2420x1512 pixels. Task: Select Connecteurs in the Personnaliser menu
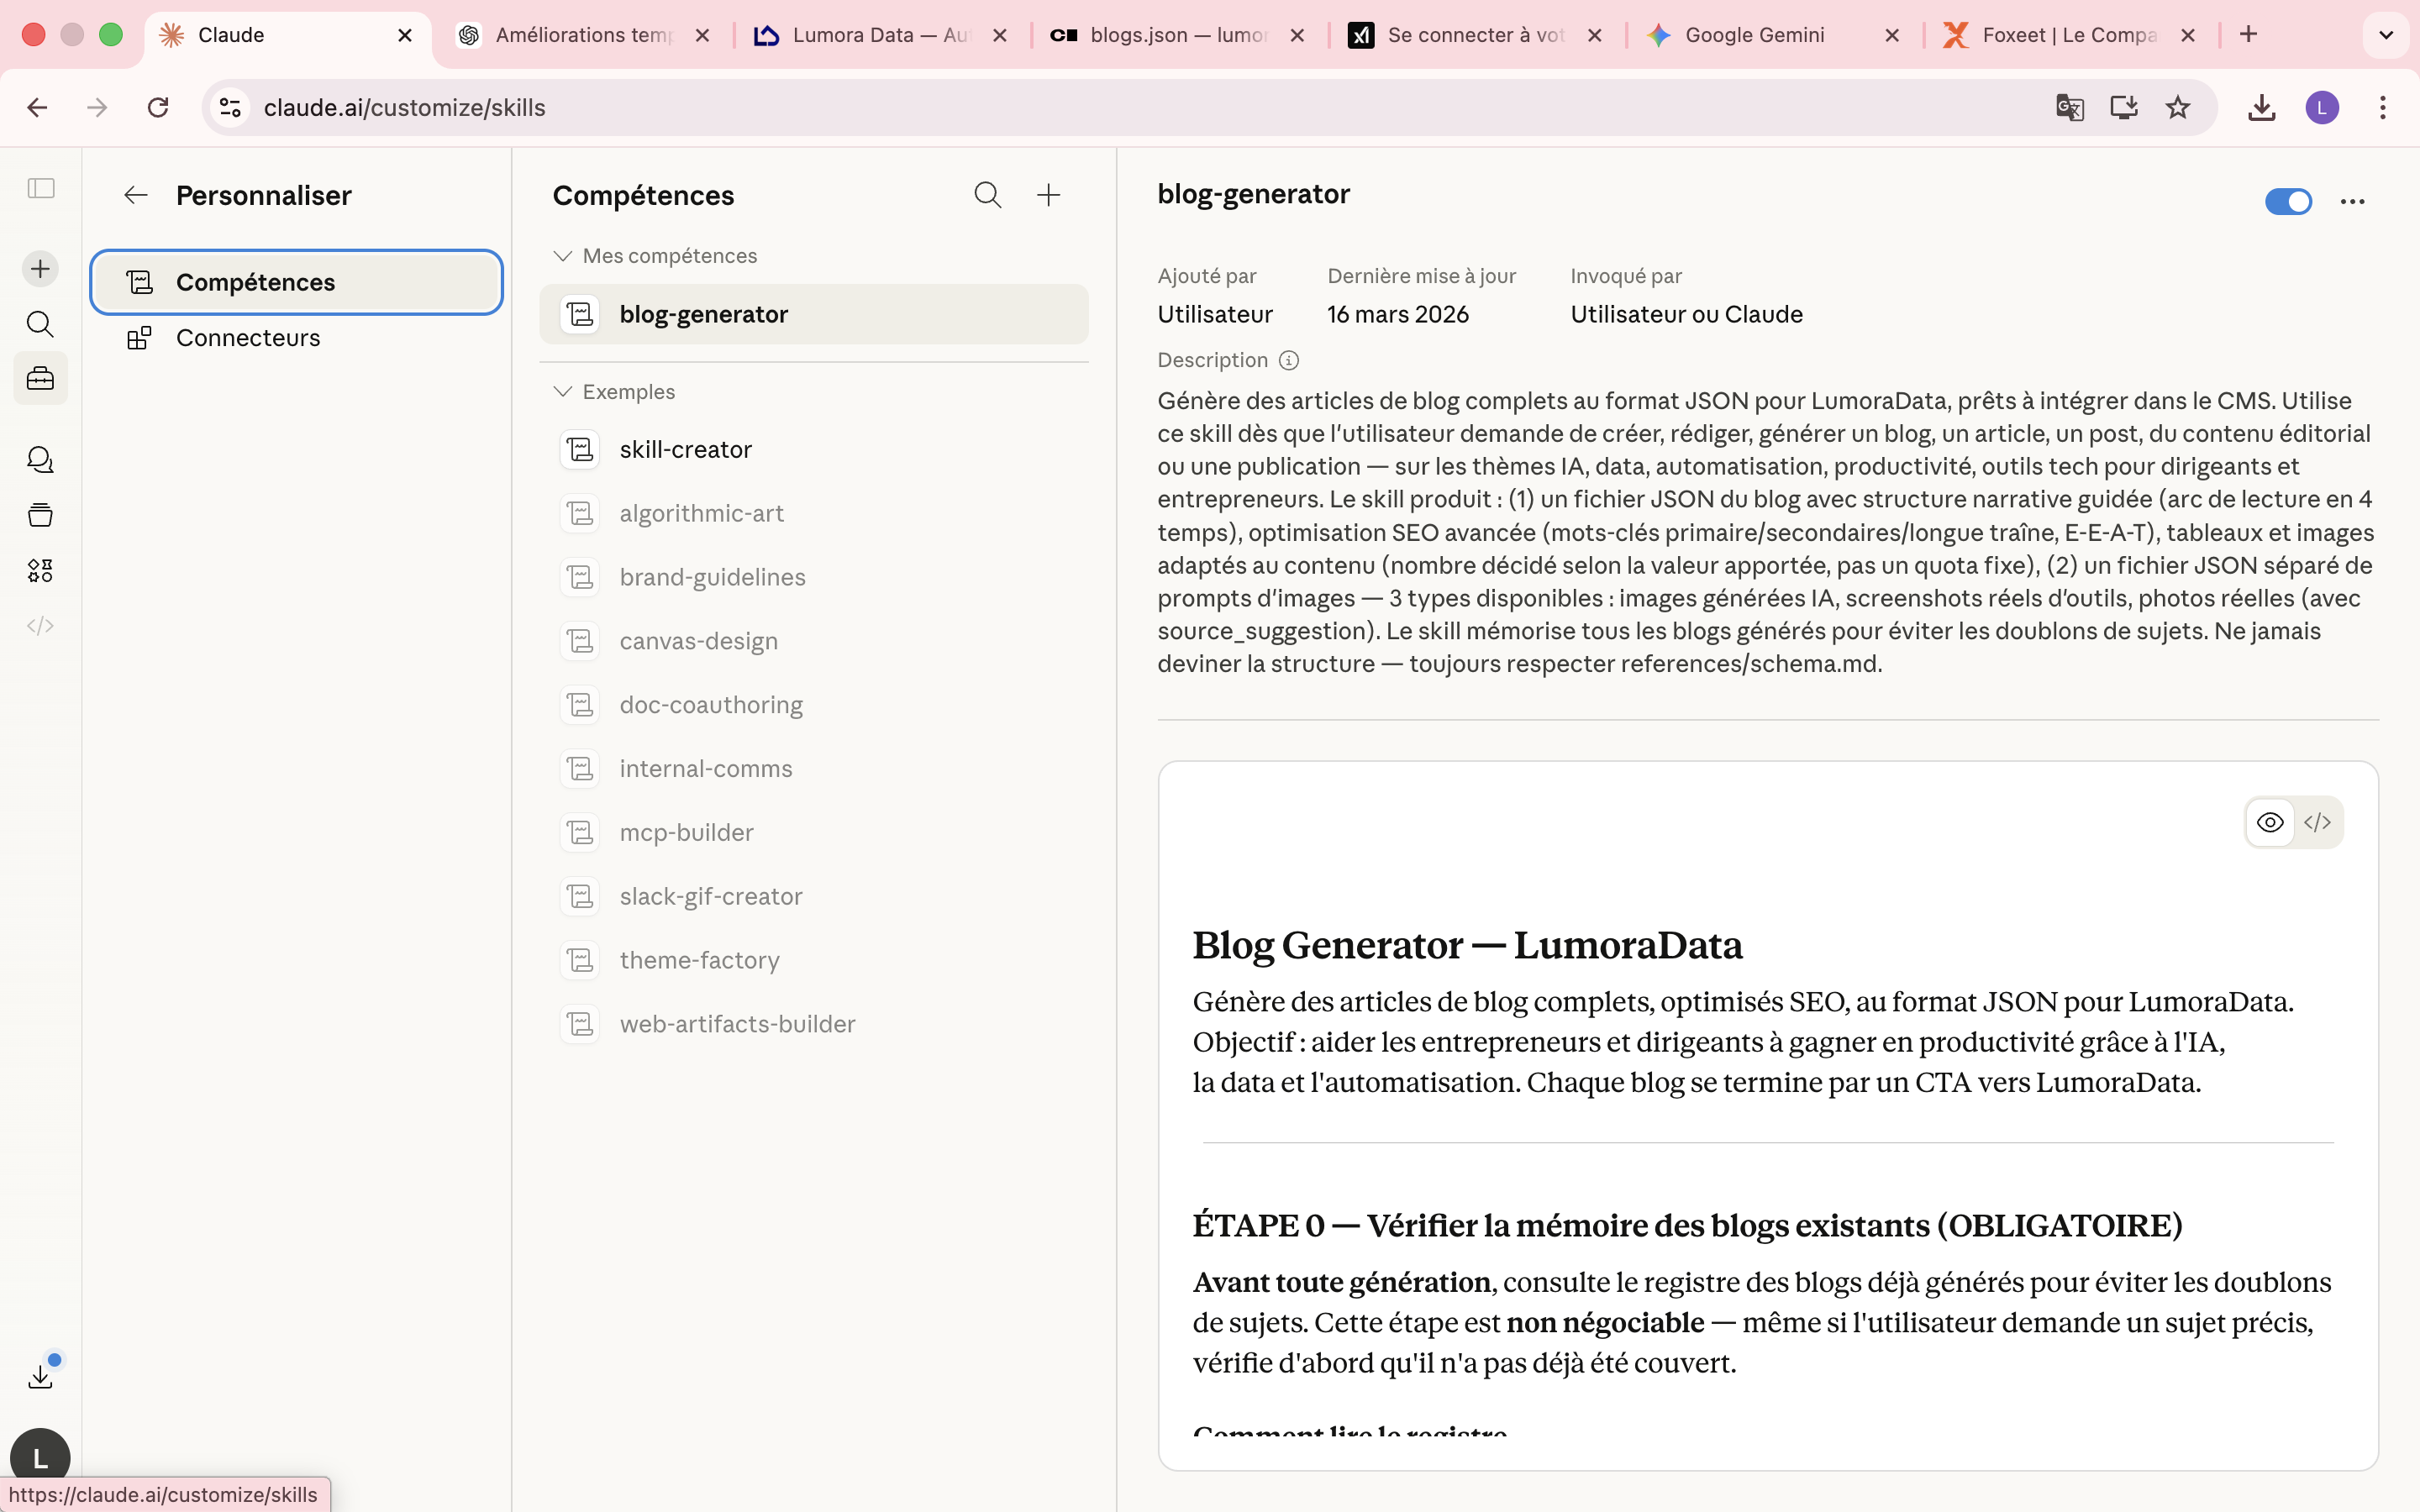tap(248, 338)
